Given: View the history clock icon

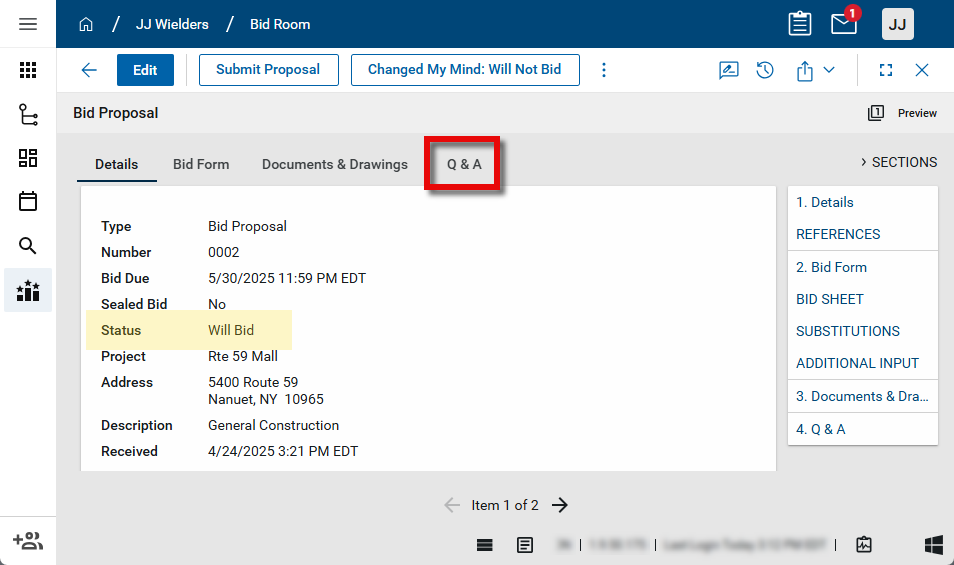Looking at the screenshot, I should 765,70.
